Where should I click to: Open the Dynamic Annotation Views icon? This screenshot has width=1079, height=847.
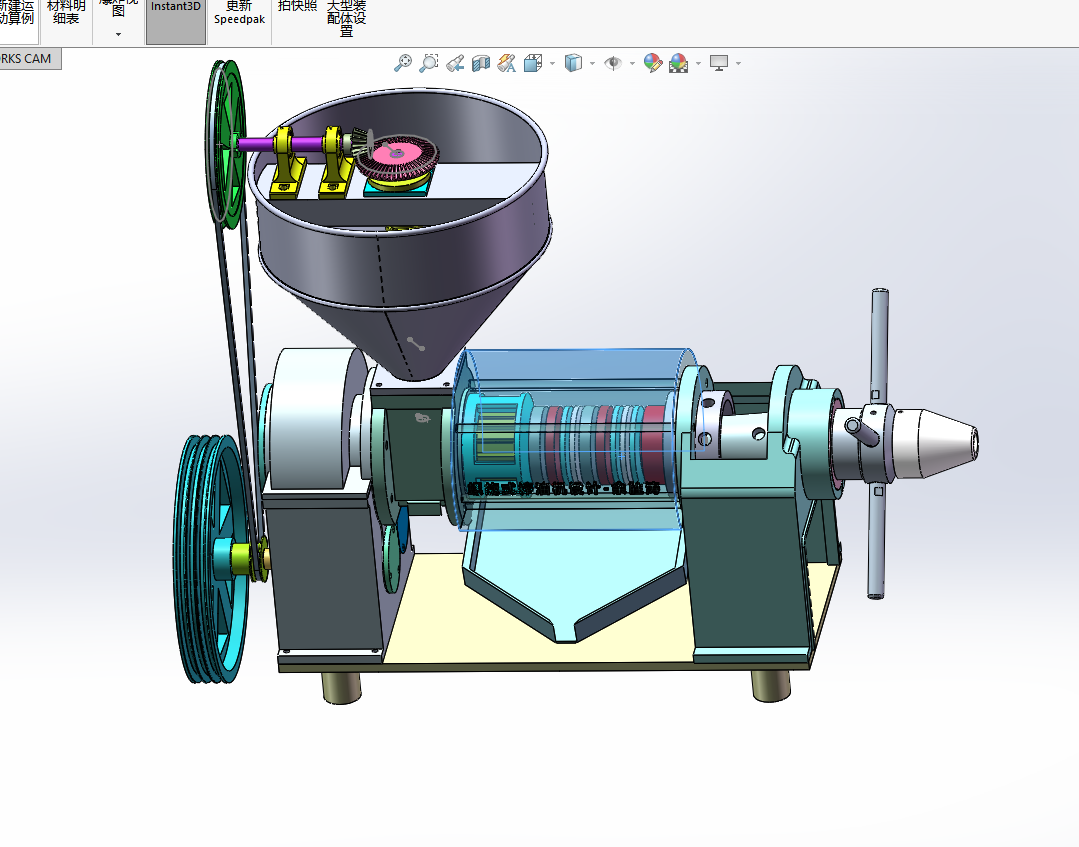click(507, 63)
